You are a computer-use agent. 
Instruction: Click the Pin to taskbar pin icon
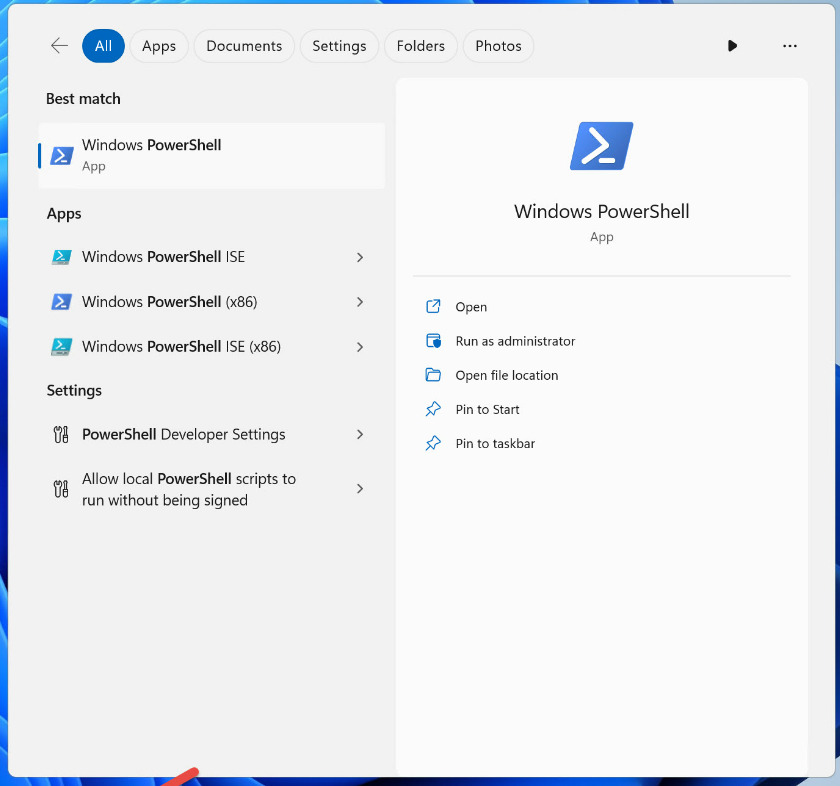[x=433, y=443]
